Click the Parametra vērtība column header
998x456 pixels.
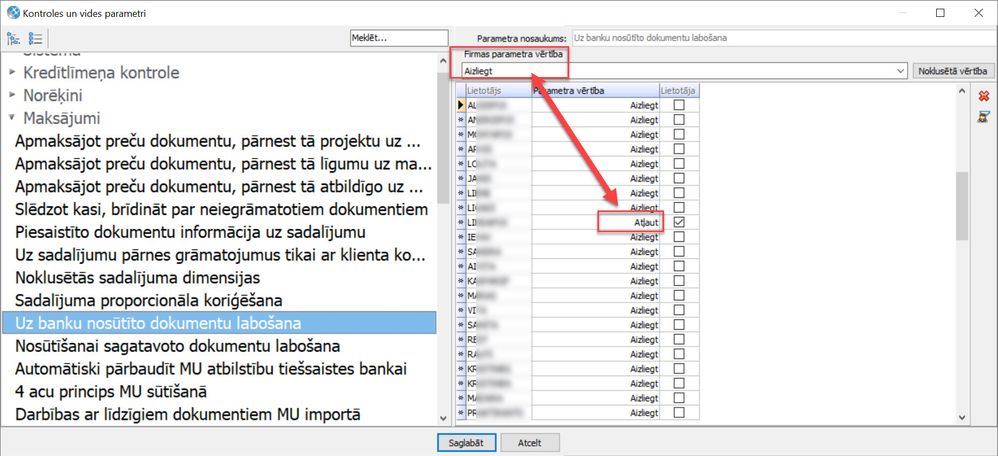595,91
